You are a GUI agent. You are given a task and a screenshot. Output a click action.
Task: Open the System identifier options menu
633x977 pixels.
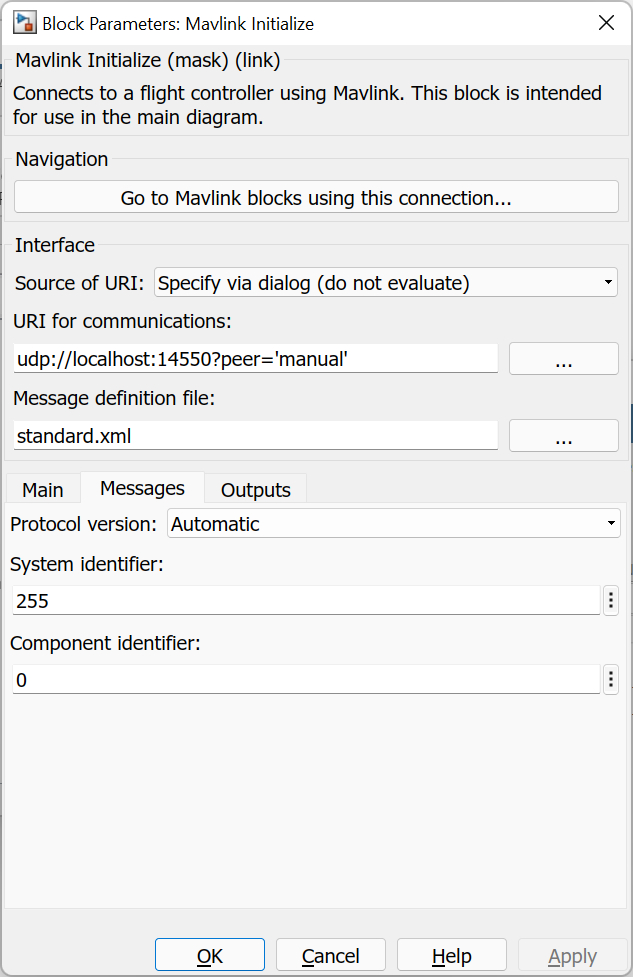point(610,600)
